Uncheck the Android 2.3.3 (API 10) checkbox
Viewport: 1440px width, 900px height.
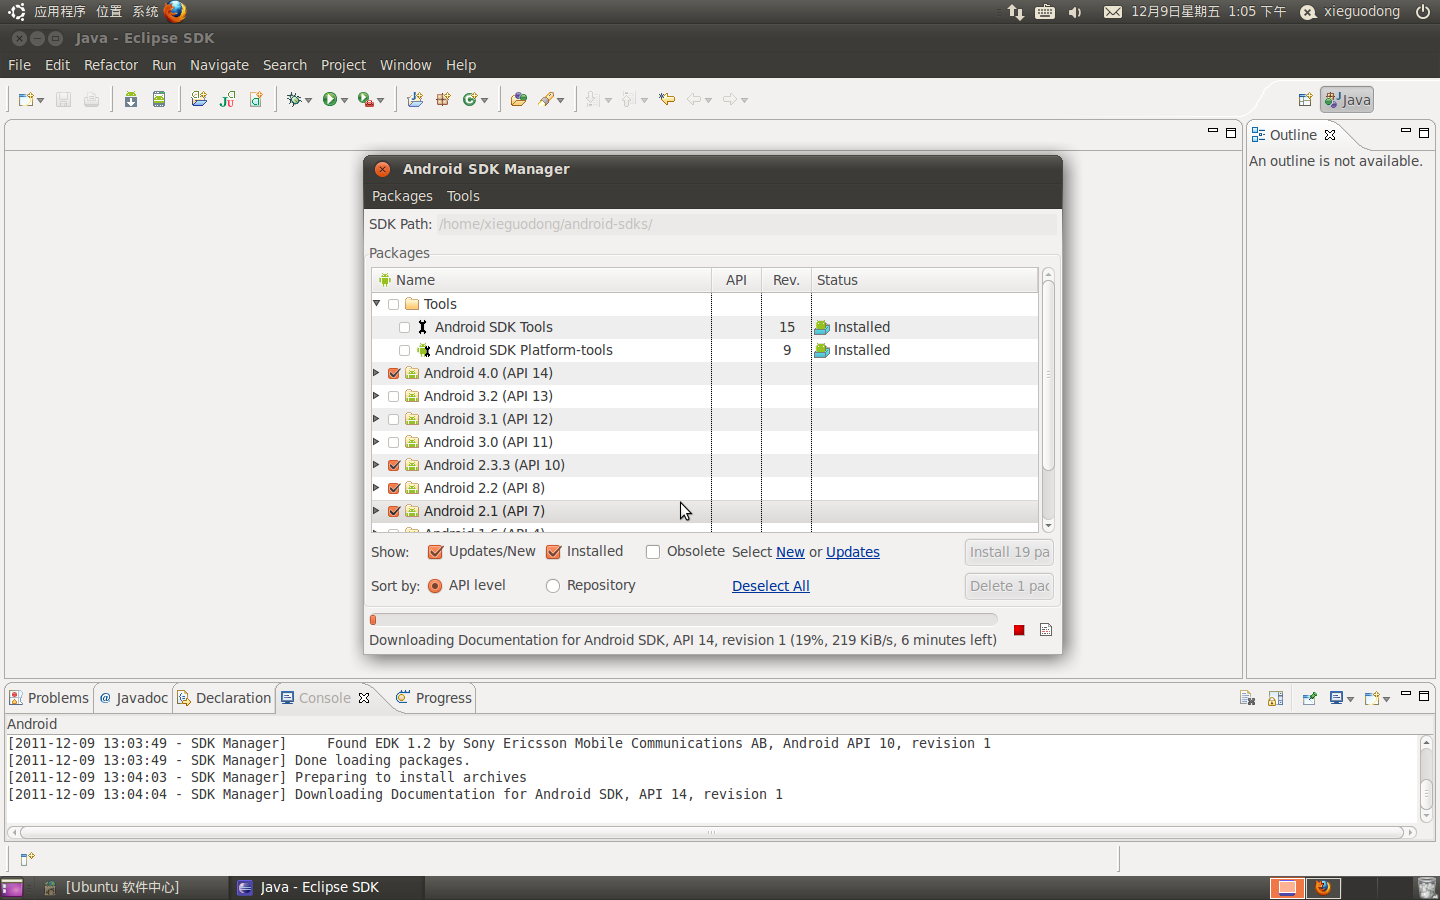click(x=394, y=465)
